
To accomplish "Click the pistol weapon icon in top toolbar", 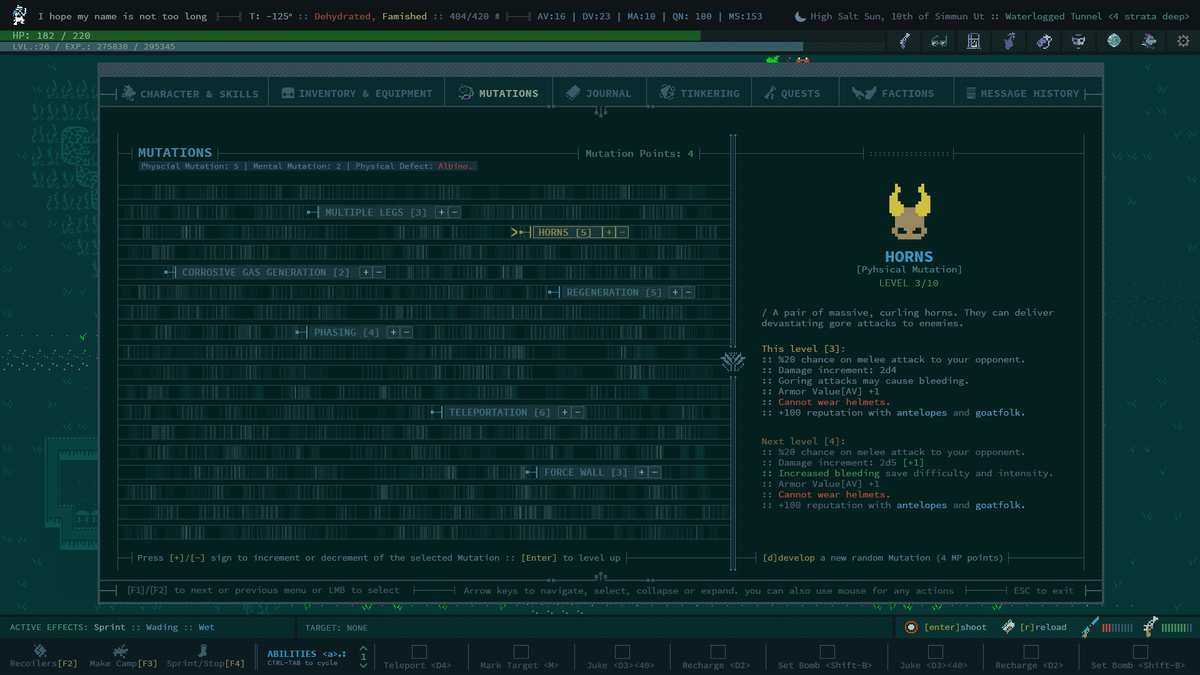I will coord(904,41).
